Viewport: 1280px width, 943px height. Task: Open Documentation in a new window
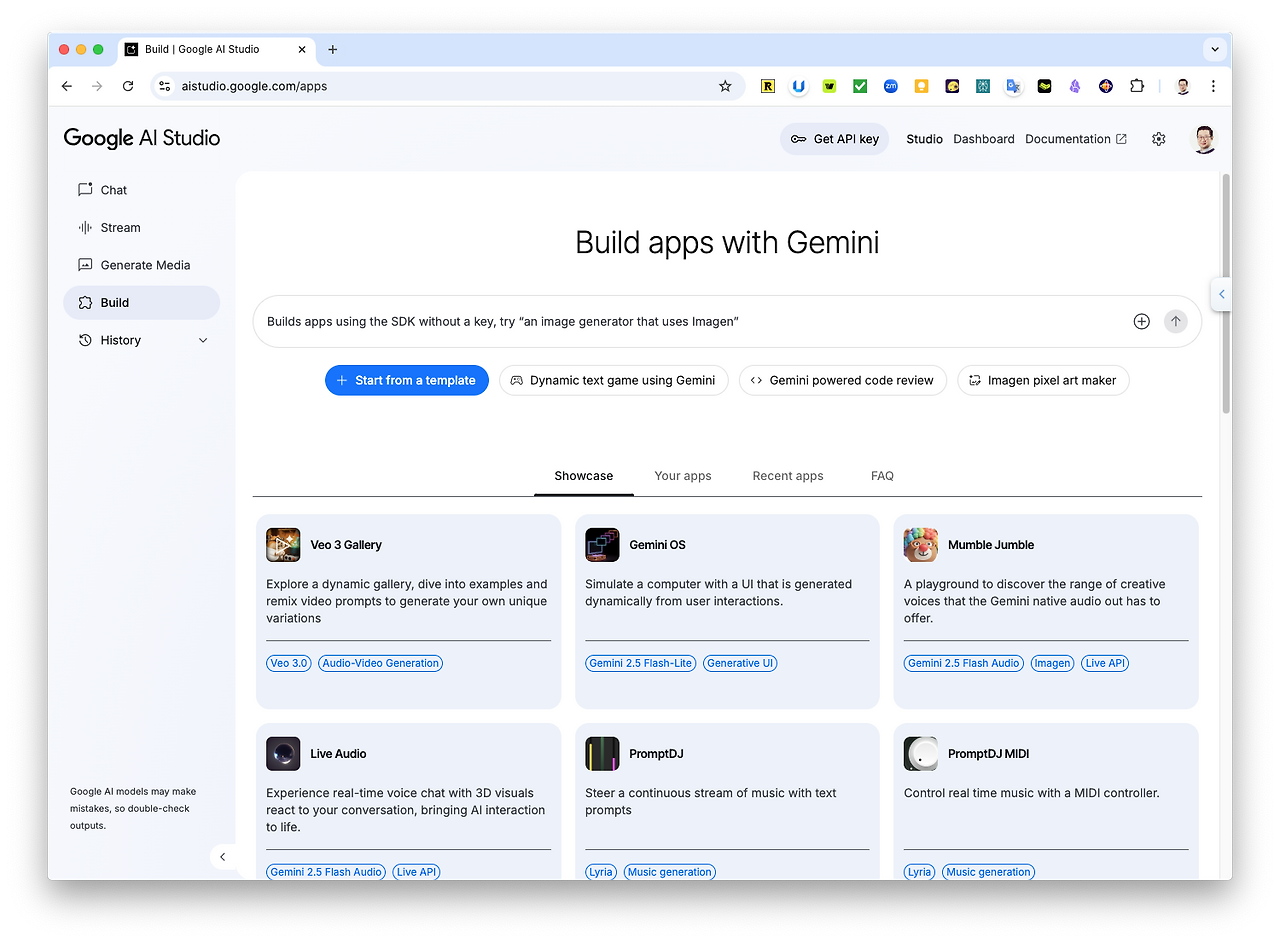[x=1076, y=139]
